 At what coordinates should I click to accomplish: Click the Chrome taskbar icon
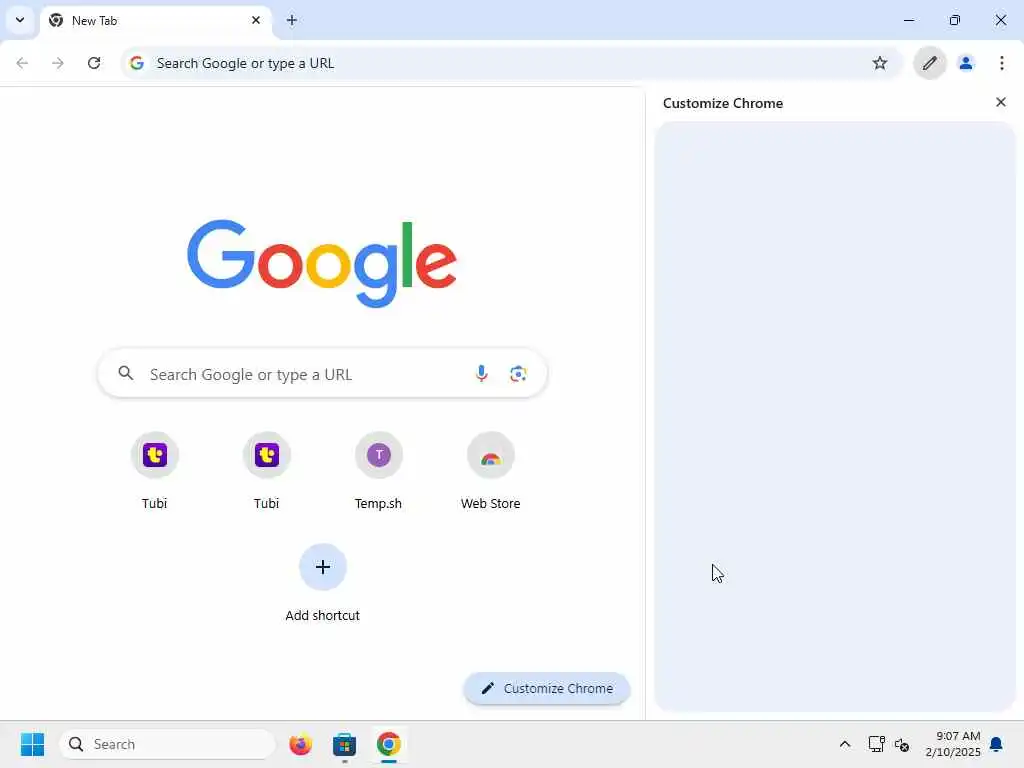coord(389,744)
